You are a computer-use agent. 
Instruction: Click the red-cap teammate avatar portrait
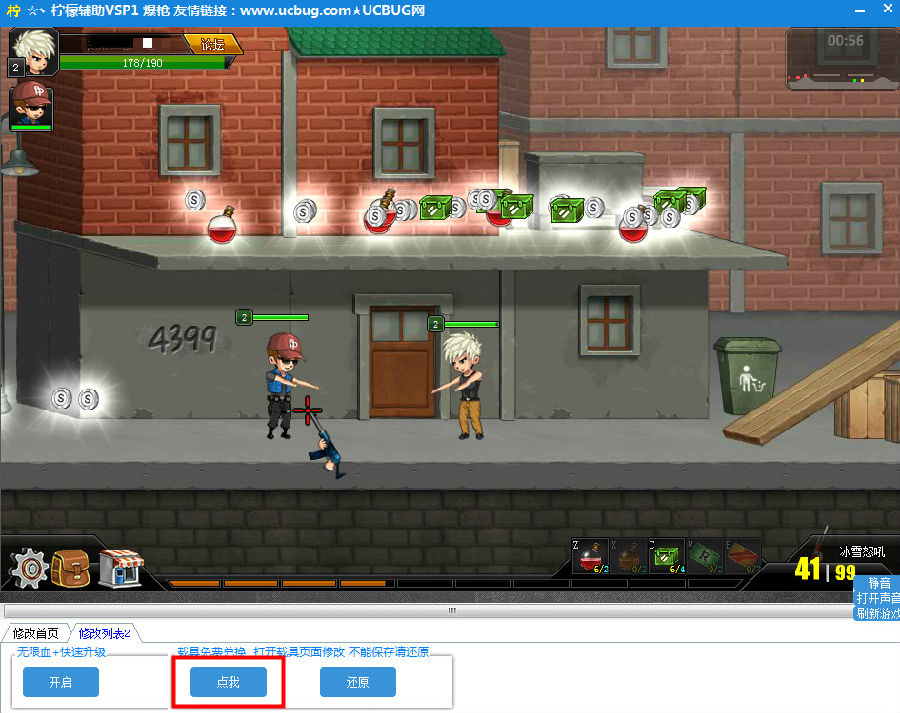click(30, 104)
